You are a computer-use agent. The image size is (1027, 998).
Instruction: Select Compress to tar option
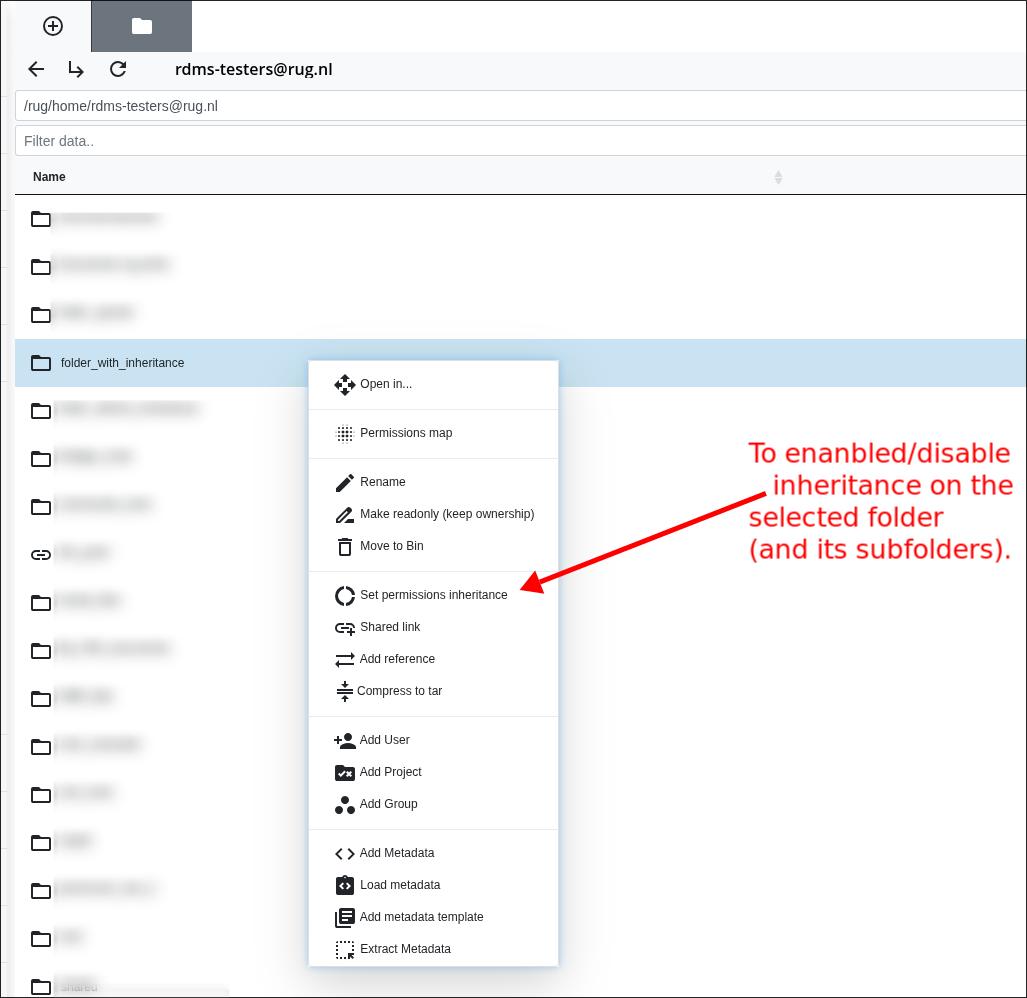pos(399,691)
